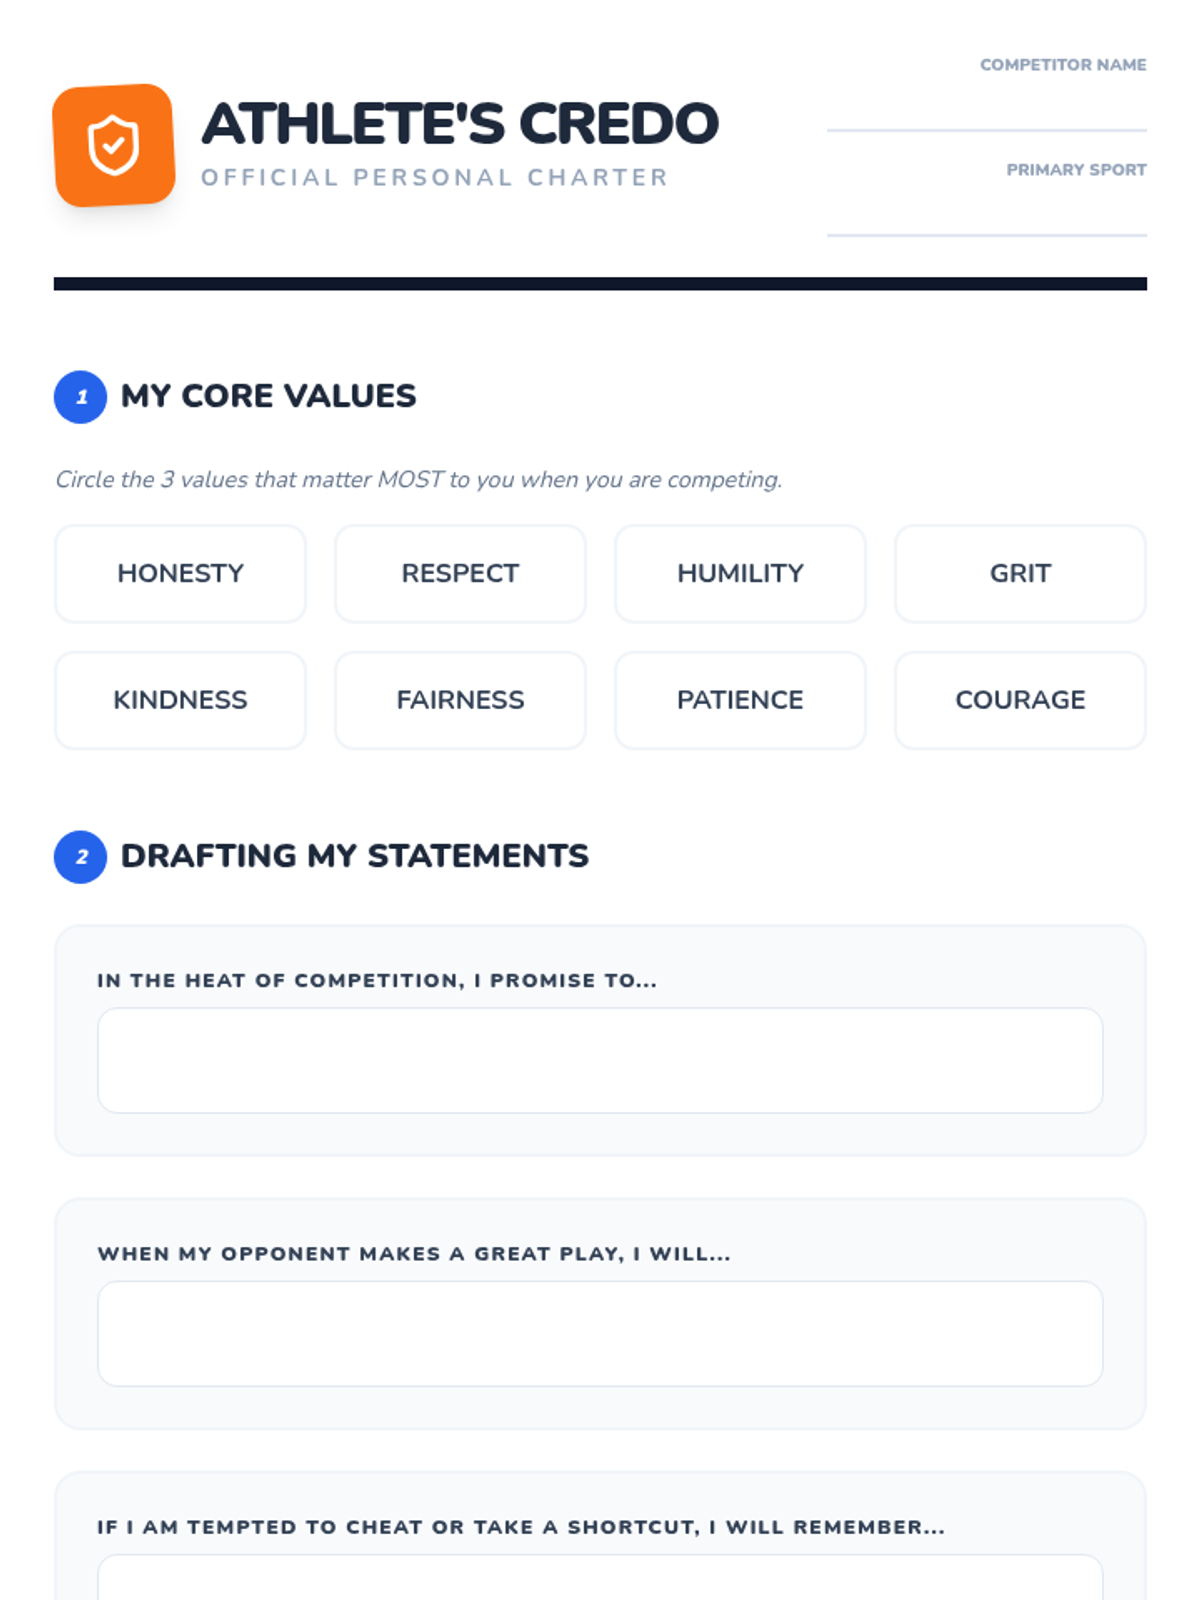Viewport: 1200px width, 1600px height.
Task: Select the RESPECT value box
Action: [x=460, y=574]
